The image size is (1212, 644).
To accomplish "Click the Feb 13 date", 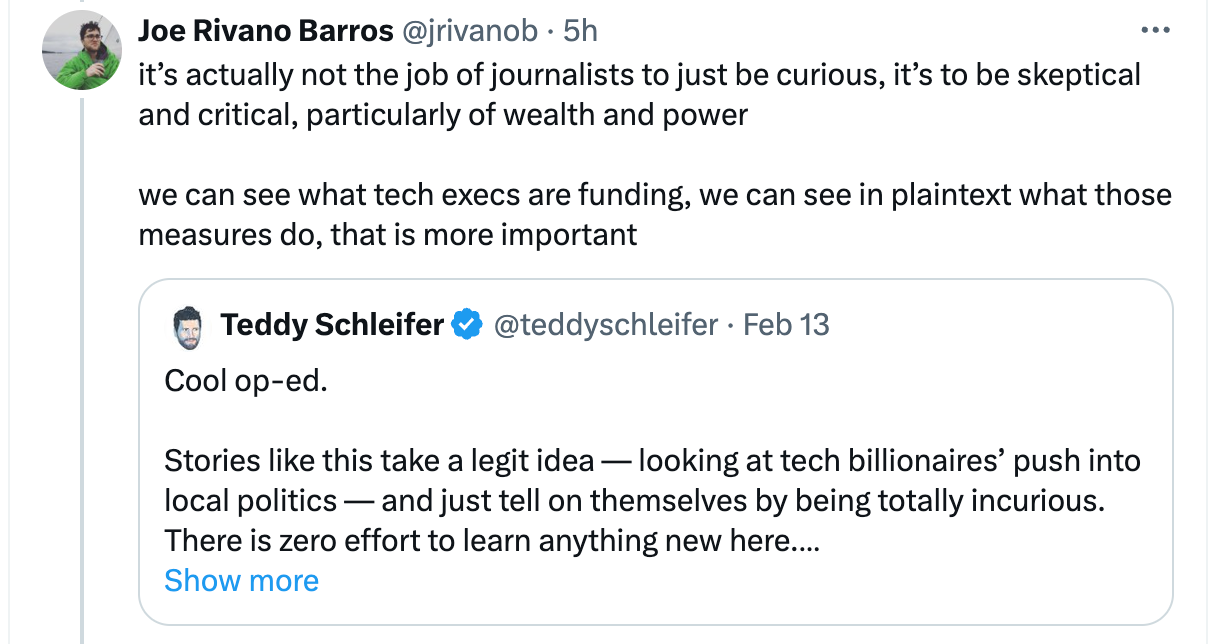I will (x=787, y=325).
